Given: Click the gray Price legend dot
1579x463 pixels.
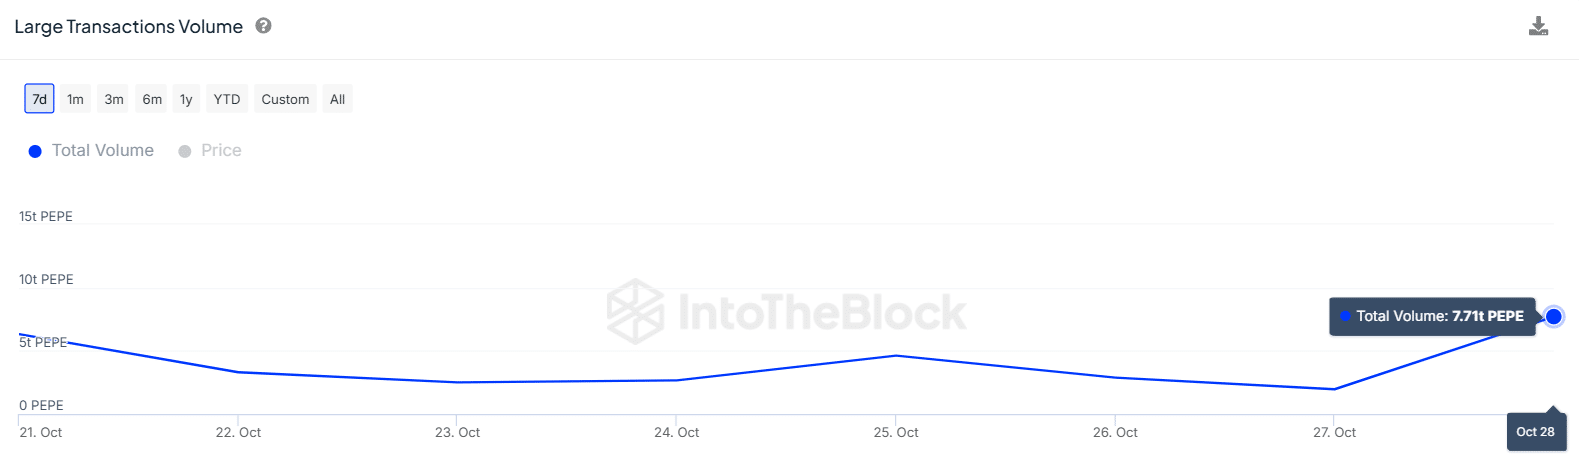Looking at the screenshot, I should click(x=185, y=151).
